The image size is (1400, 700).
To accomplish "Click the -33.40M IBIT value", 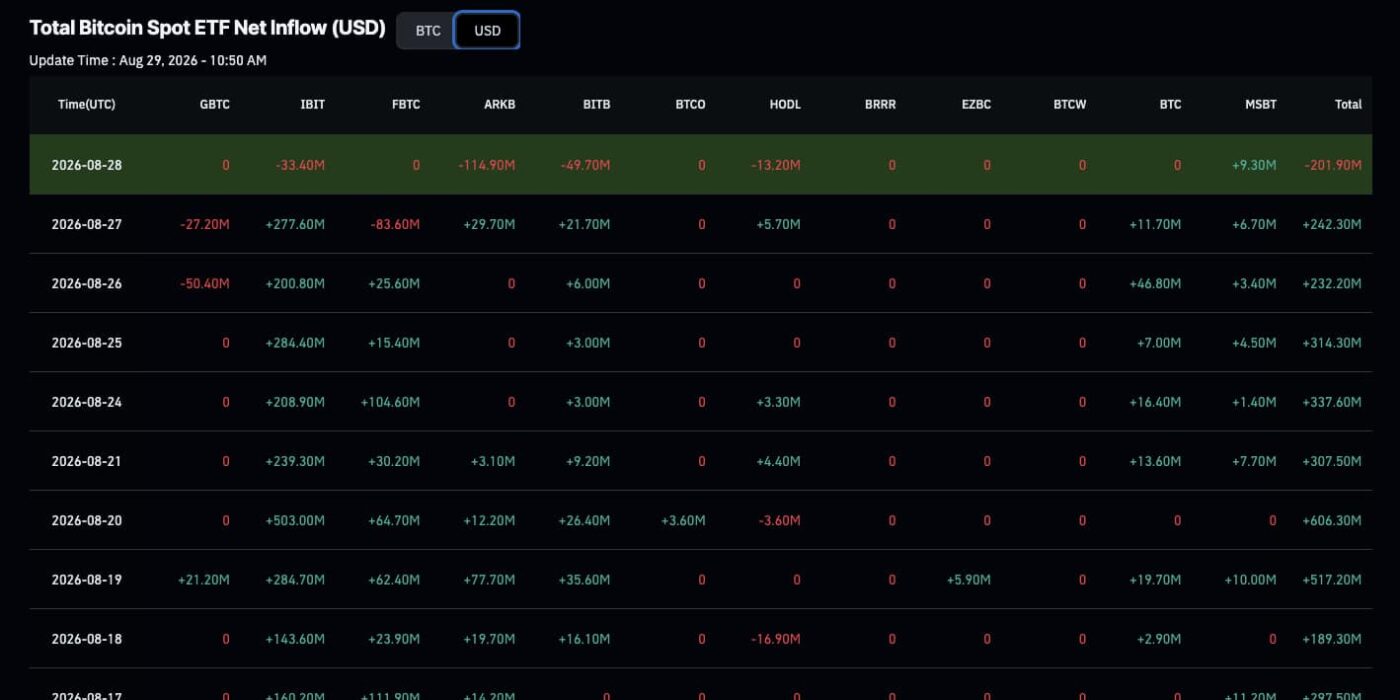I will (300, 165).
